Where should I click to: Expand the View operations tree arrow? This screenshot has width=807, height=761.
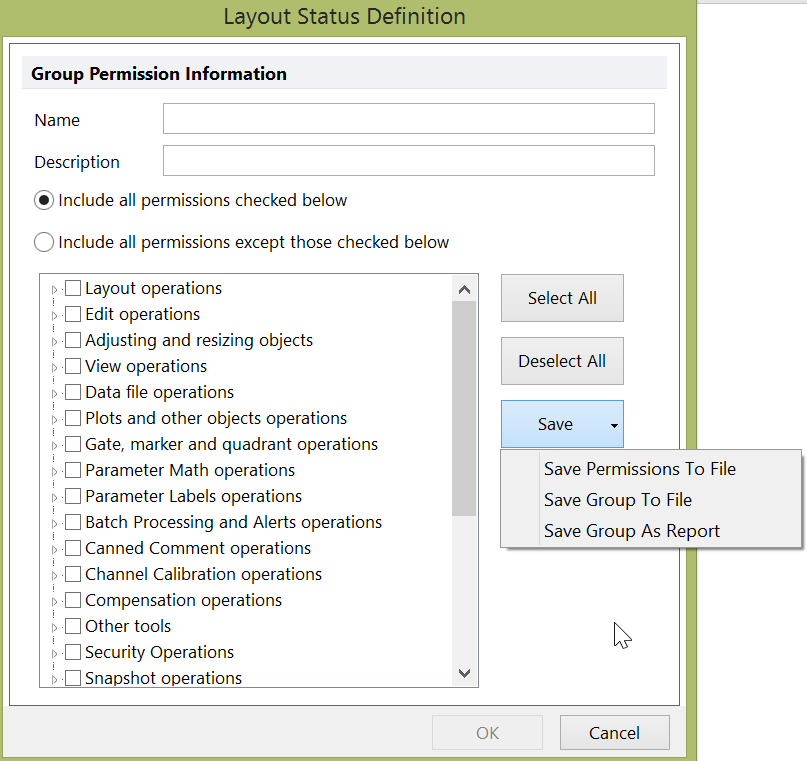pyautogui.click(x=54, y=367)
